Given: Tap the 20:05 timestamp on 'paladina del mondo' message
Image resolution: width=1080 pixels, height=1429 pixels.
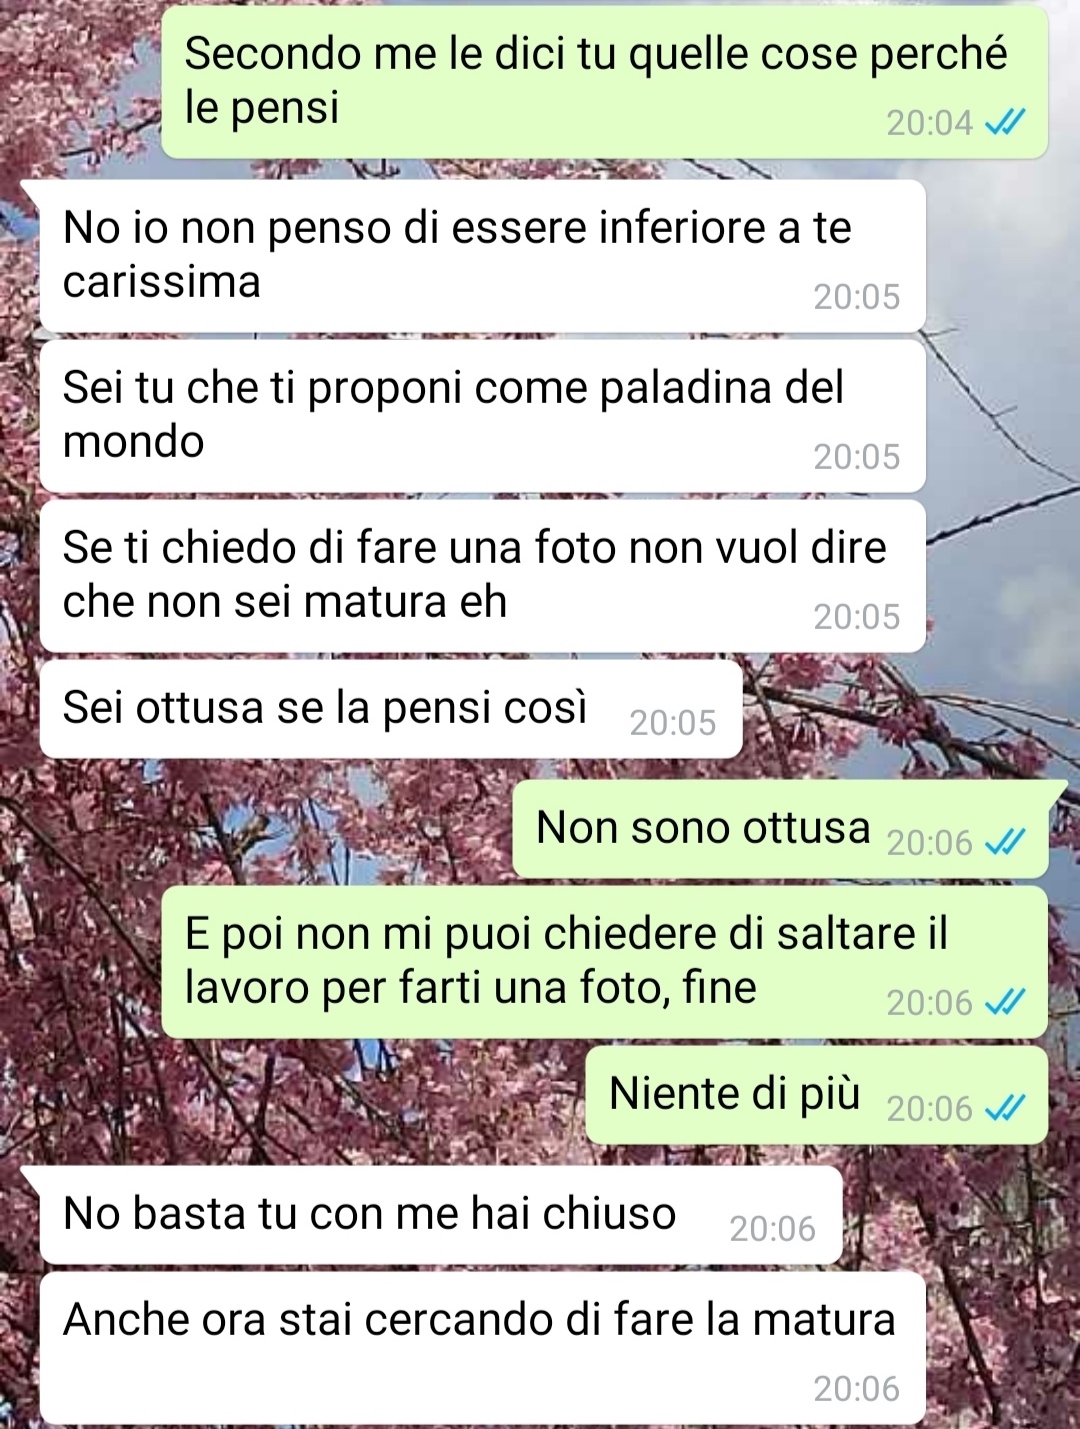Looking at the screenshot, I should pos(856,457).
